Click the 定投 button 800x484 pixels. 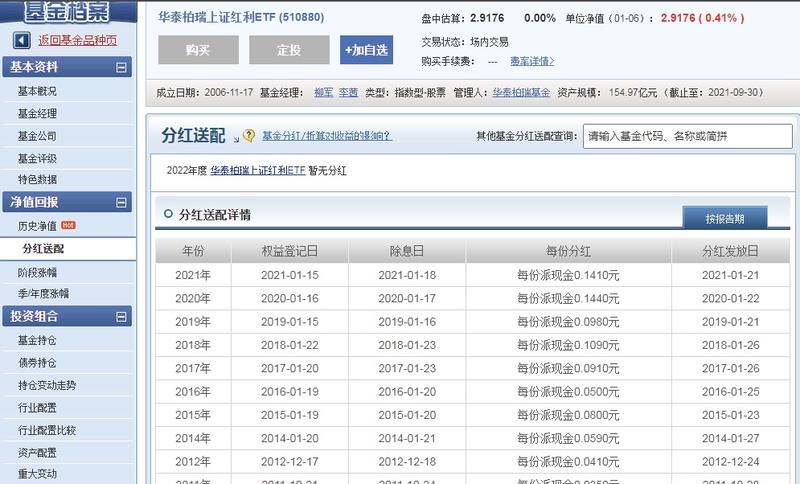[289, 50]
